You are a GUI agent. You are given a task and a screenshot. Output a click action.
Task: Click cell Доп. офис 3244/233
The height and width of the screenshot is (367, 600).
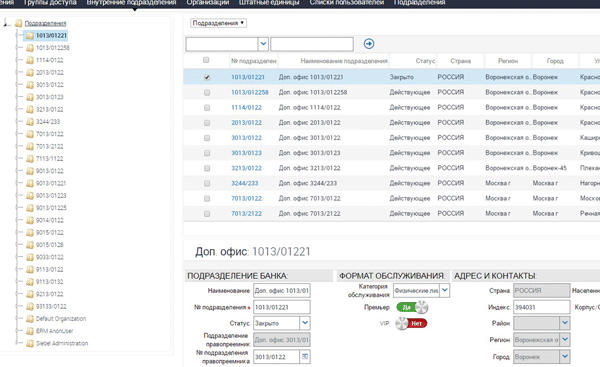pos(308,183)
